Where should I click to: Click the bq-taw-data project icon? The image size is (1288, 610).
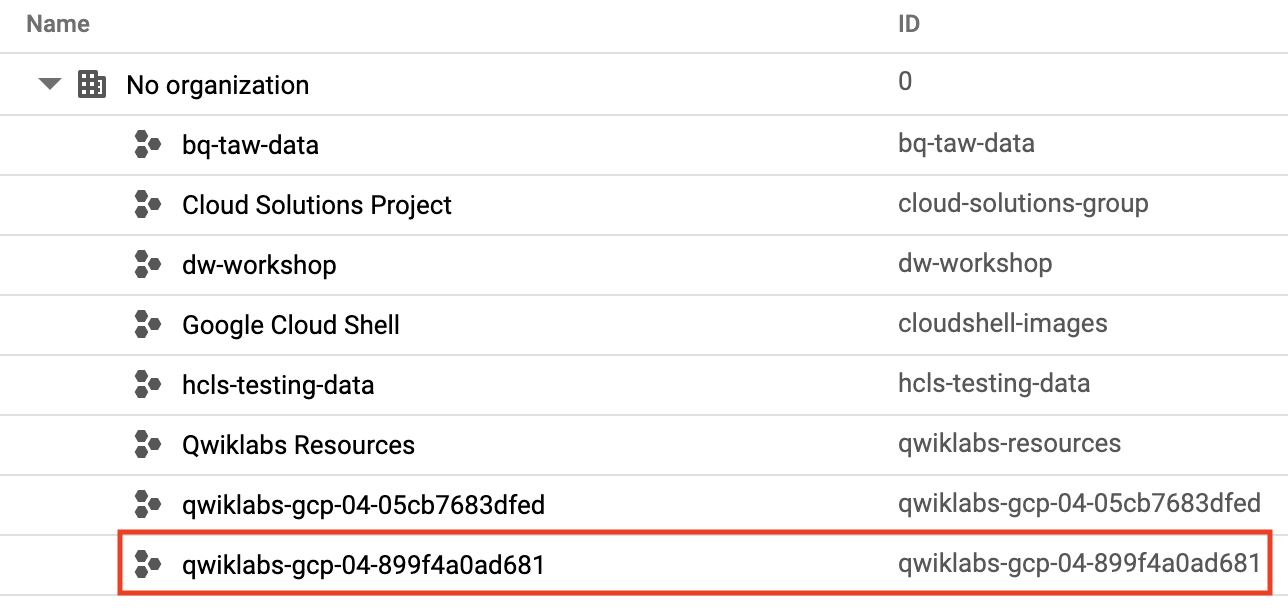148,145
